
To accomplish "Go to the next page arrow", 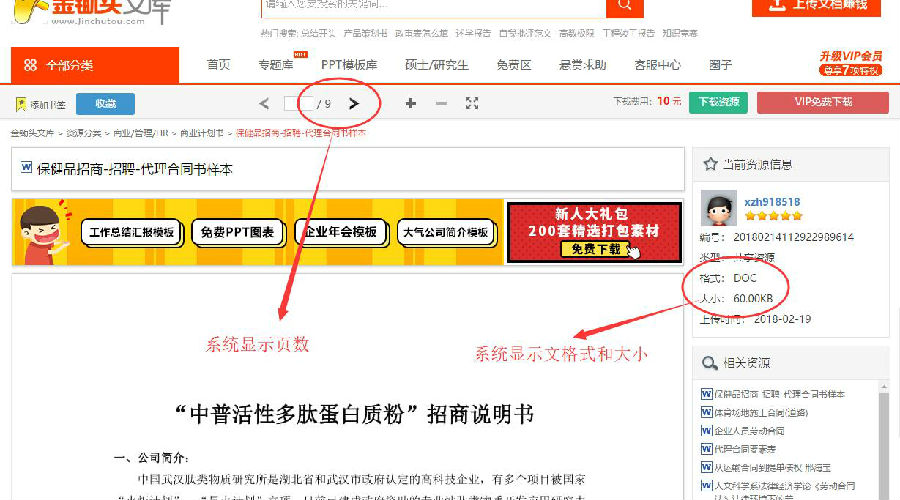I will click(x=354, y=103).
